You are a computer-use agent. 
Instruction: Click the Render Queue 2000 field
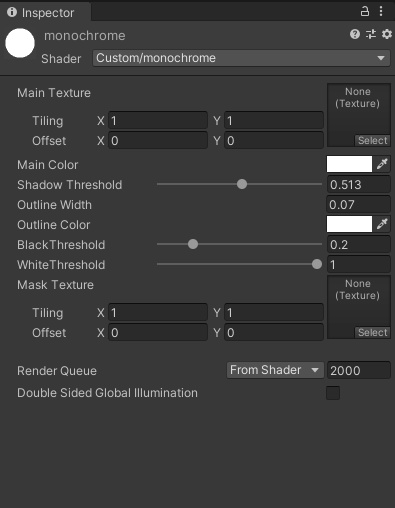[358, 370]
